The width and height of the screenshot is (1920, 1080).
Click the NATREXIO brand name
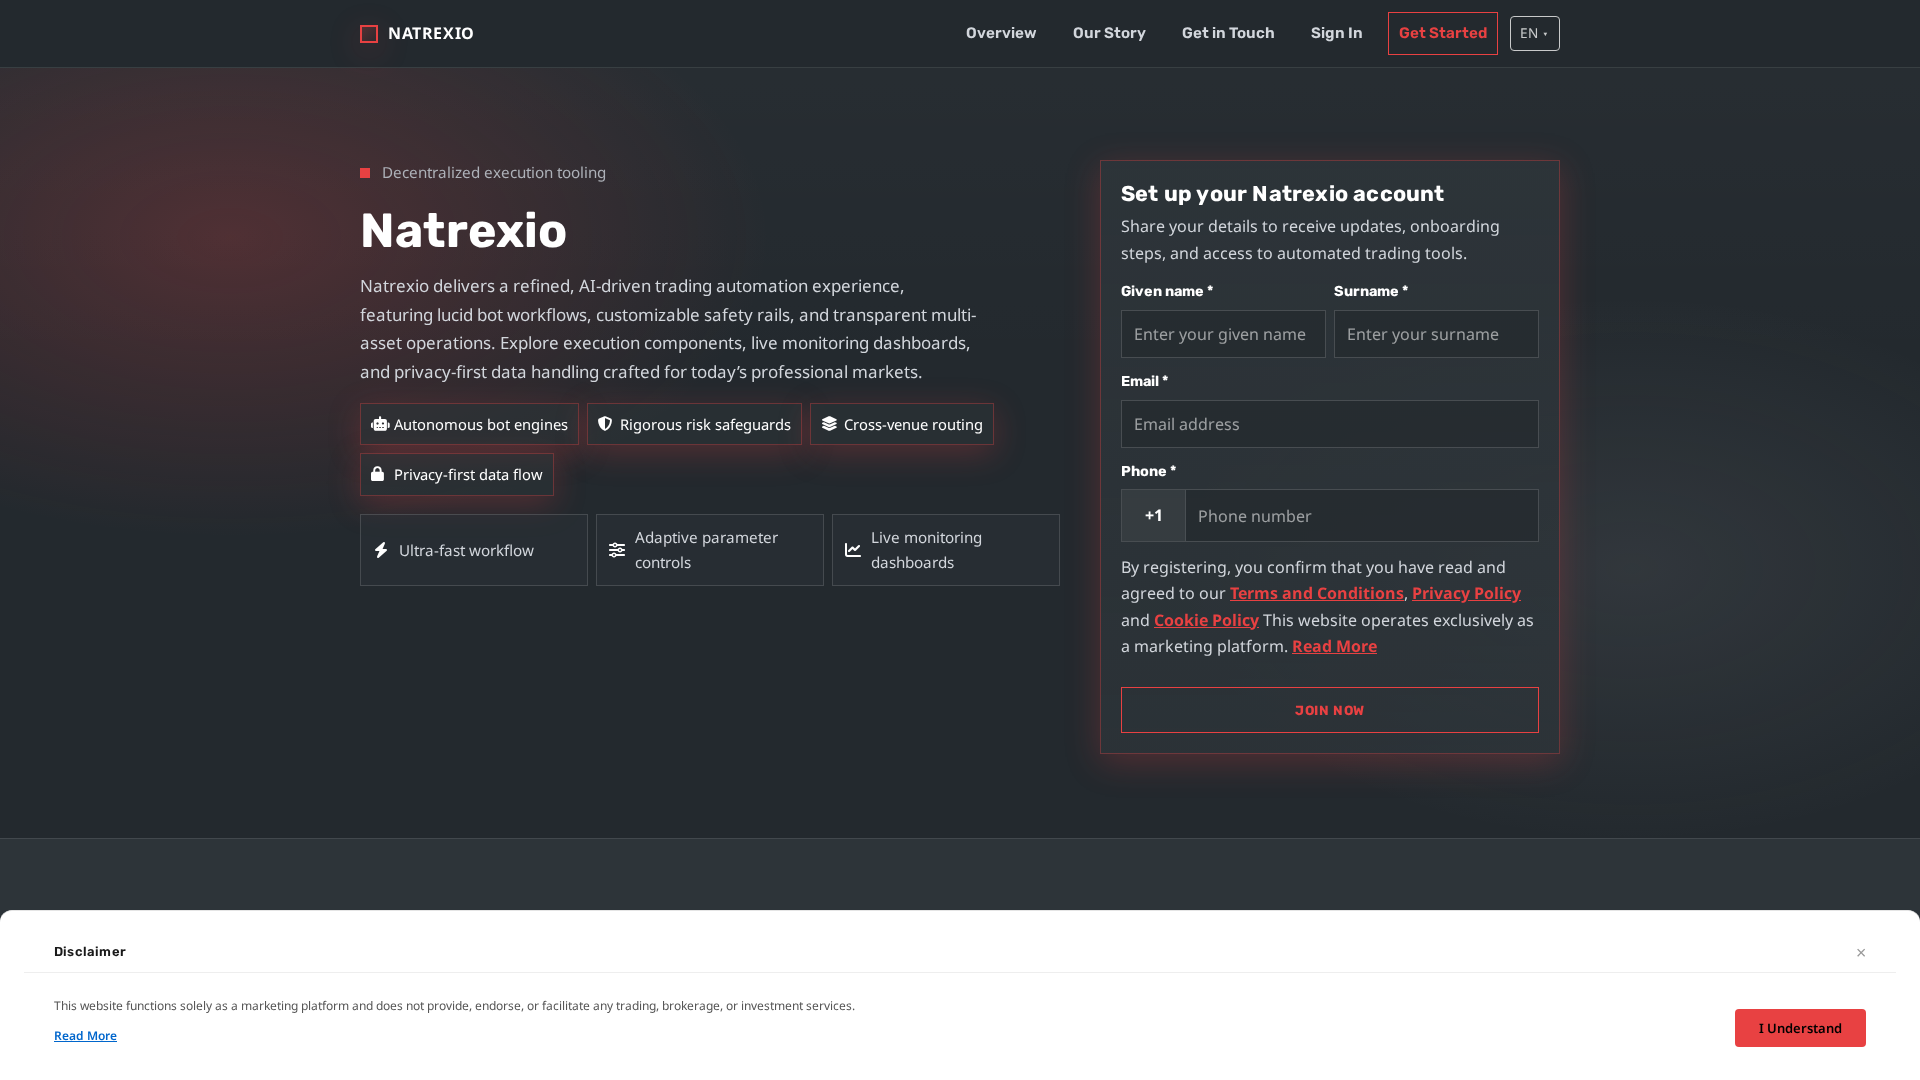431,34
